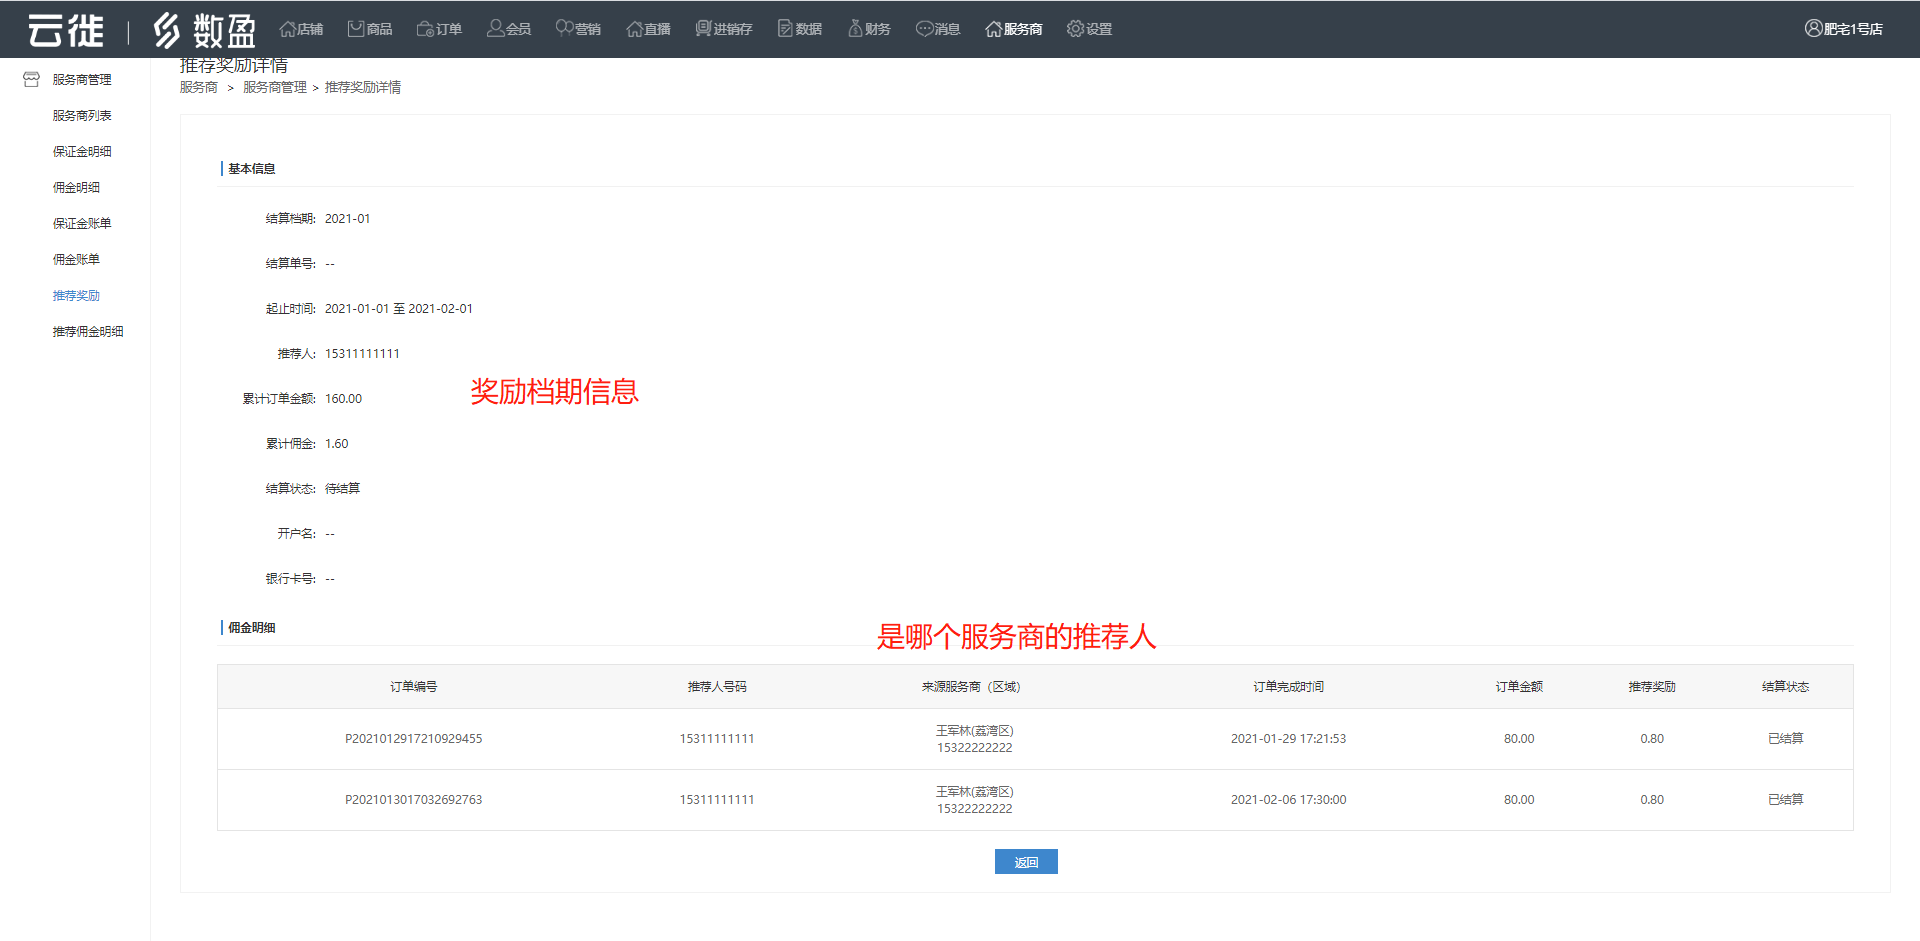Screen dimensions: 1920x941
Task: Open the 商品 products icon in navbar
Action: tap(356, 29)
